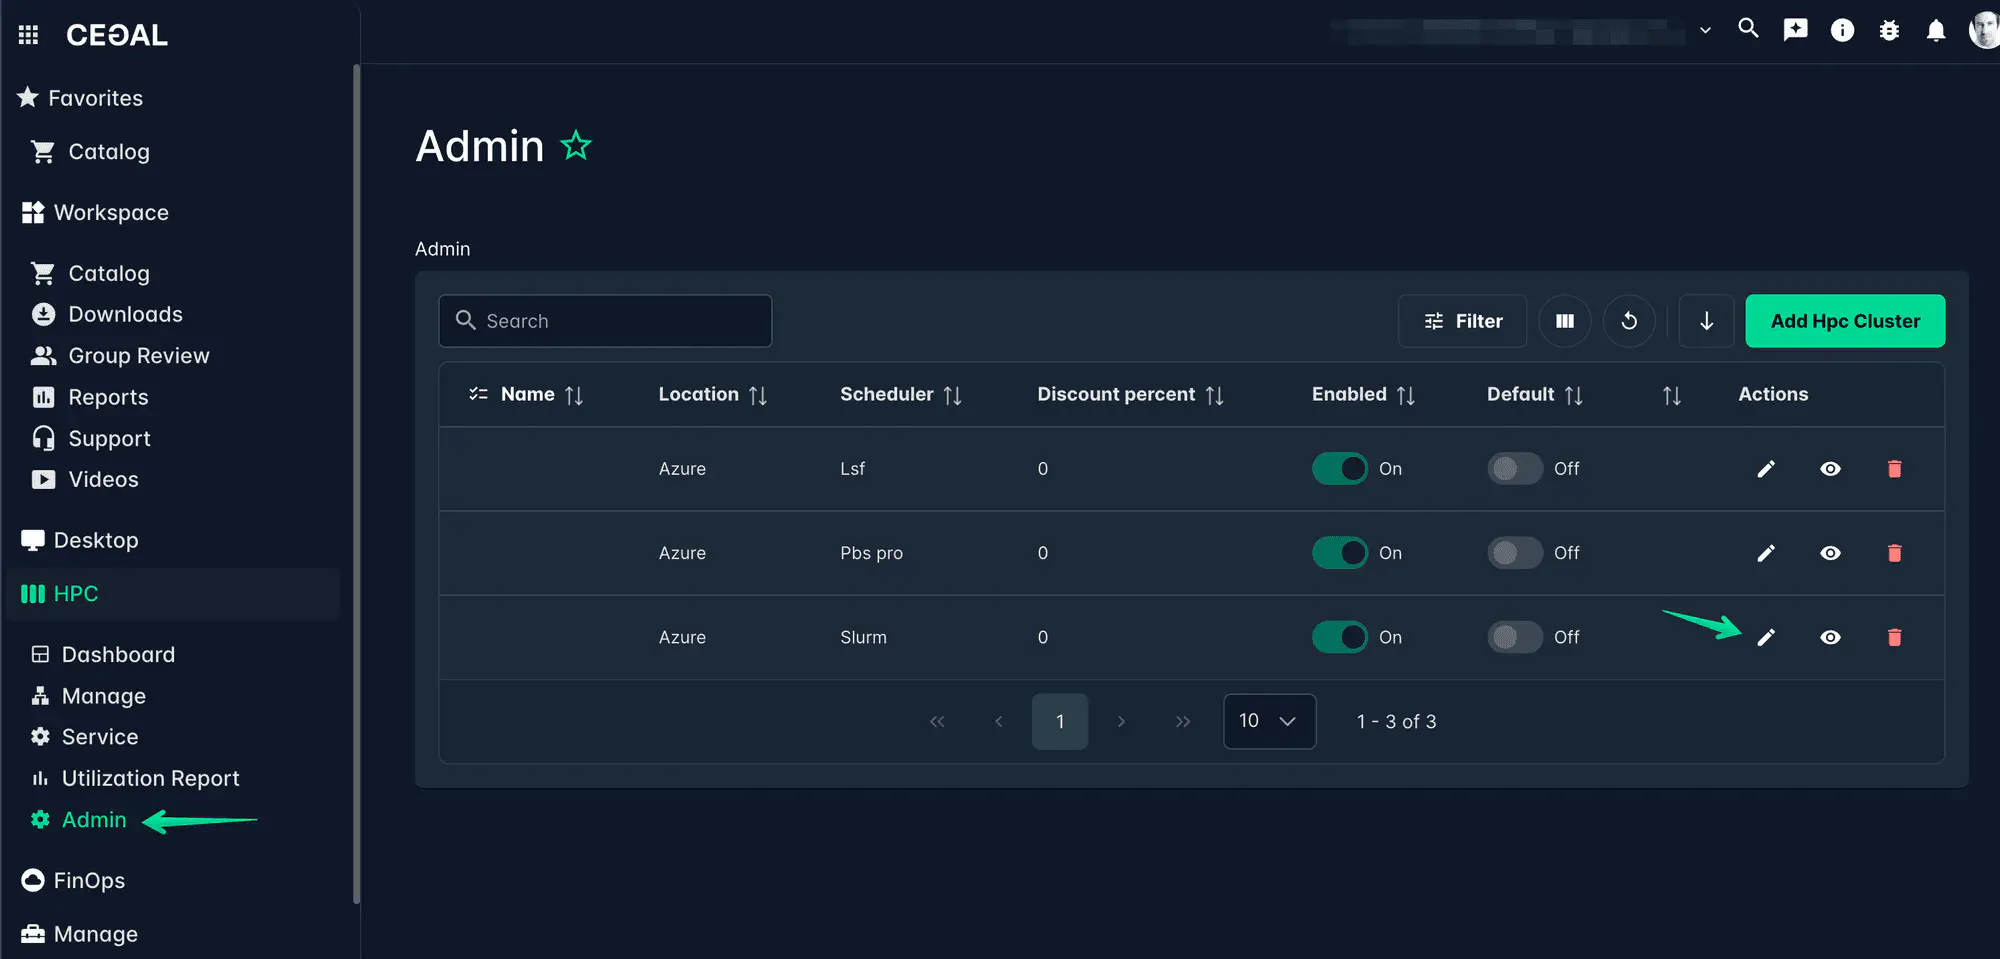The height and width of the screenshot is (959, 2000).
Task: Click the column visibility icon
Action: coord(1565,321)
